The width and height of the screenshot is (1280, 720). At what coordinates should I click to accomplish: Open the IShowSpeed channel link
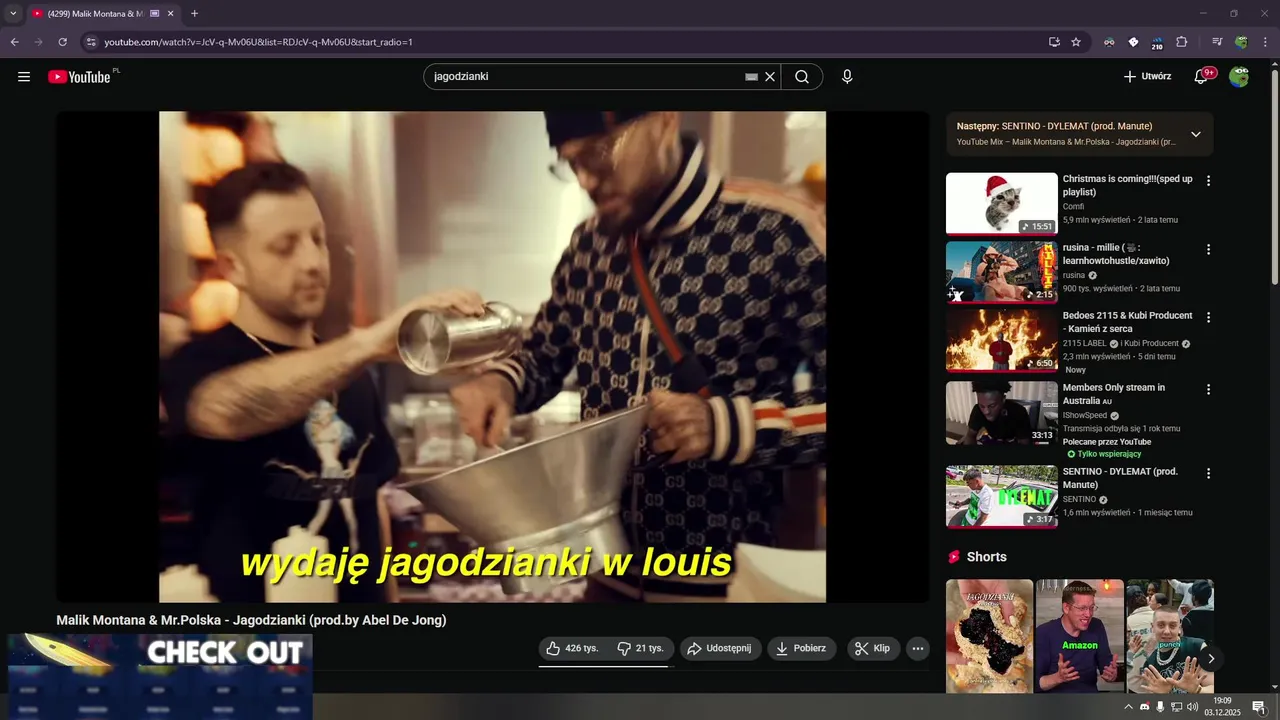click(x=1085, y=415)
